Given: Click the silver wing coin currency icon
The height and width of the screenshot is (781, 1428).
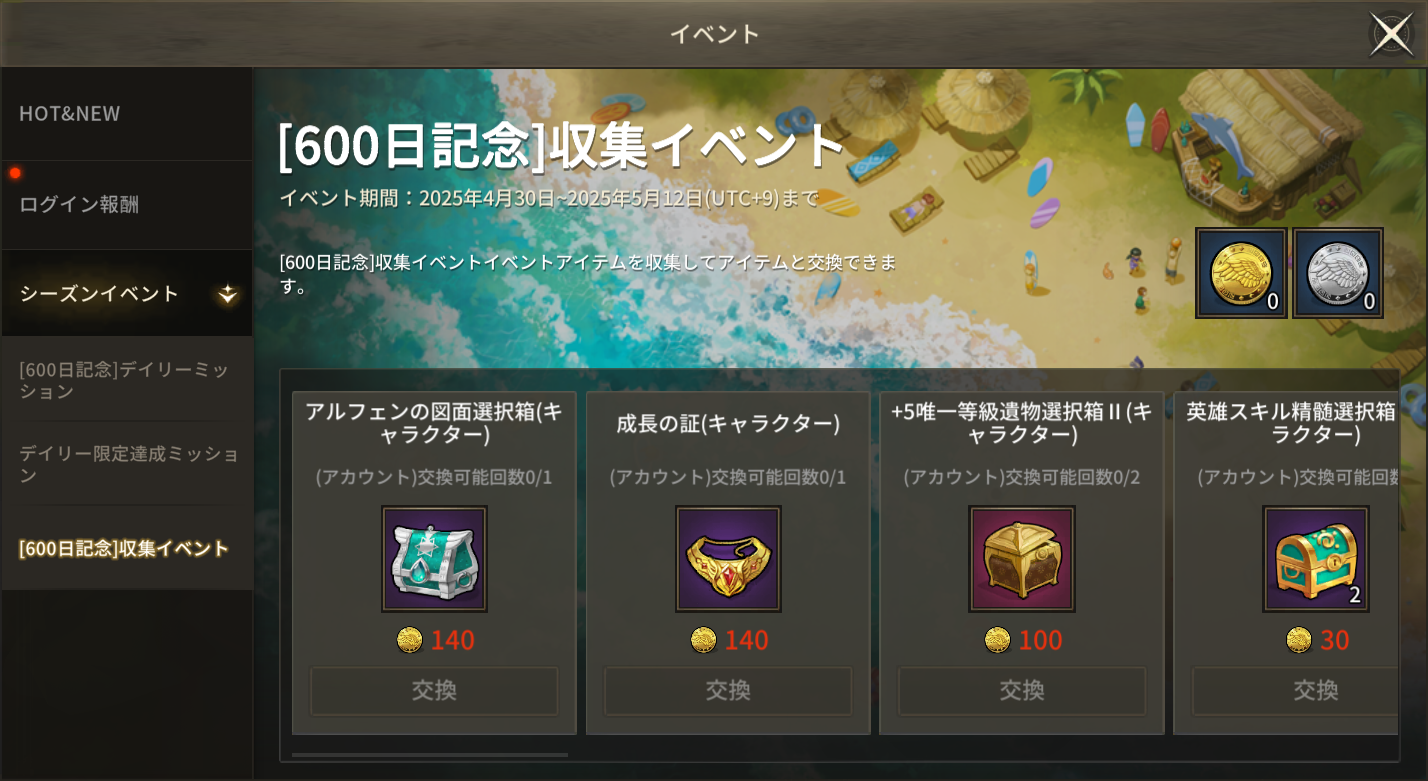Looking at the screenshot, I should 1338,273.
